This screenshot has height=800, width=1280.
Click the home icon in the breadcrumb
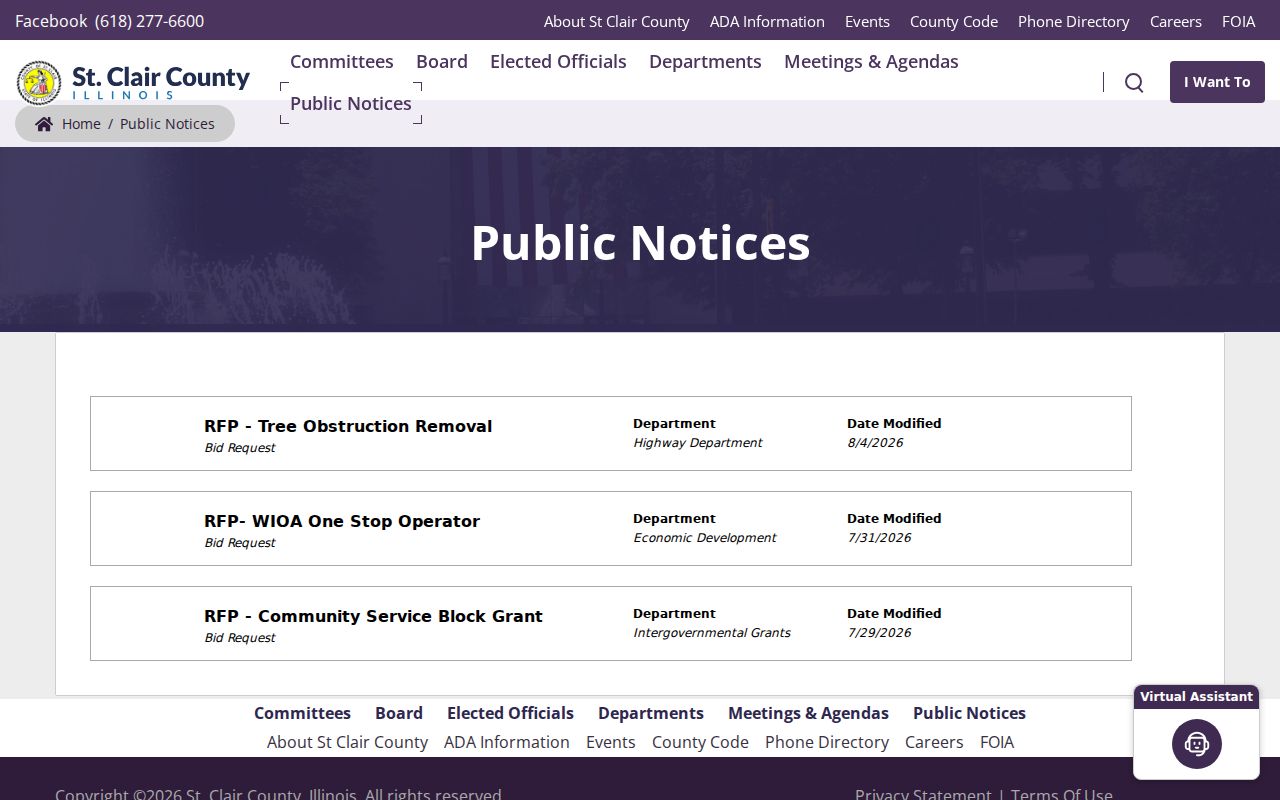pos(44,124)
